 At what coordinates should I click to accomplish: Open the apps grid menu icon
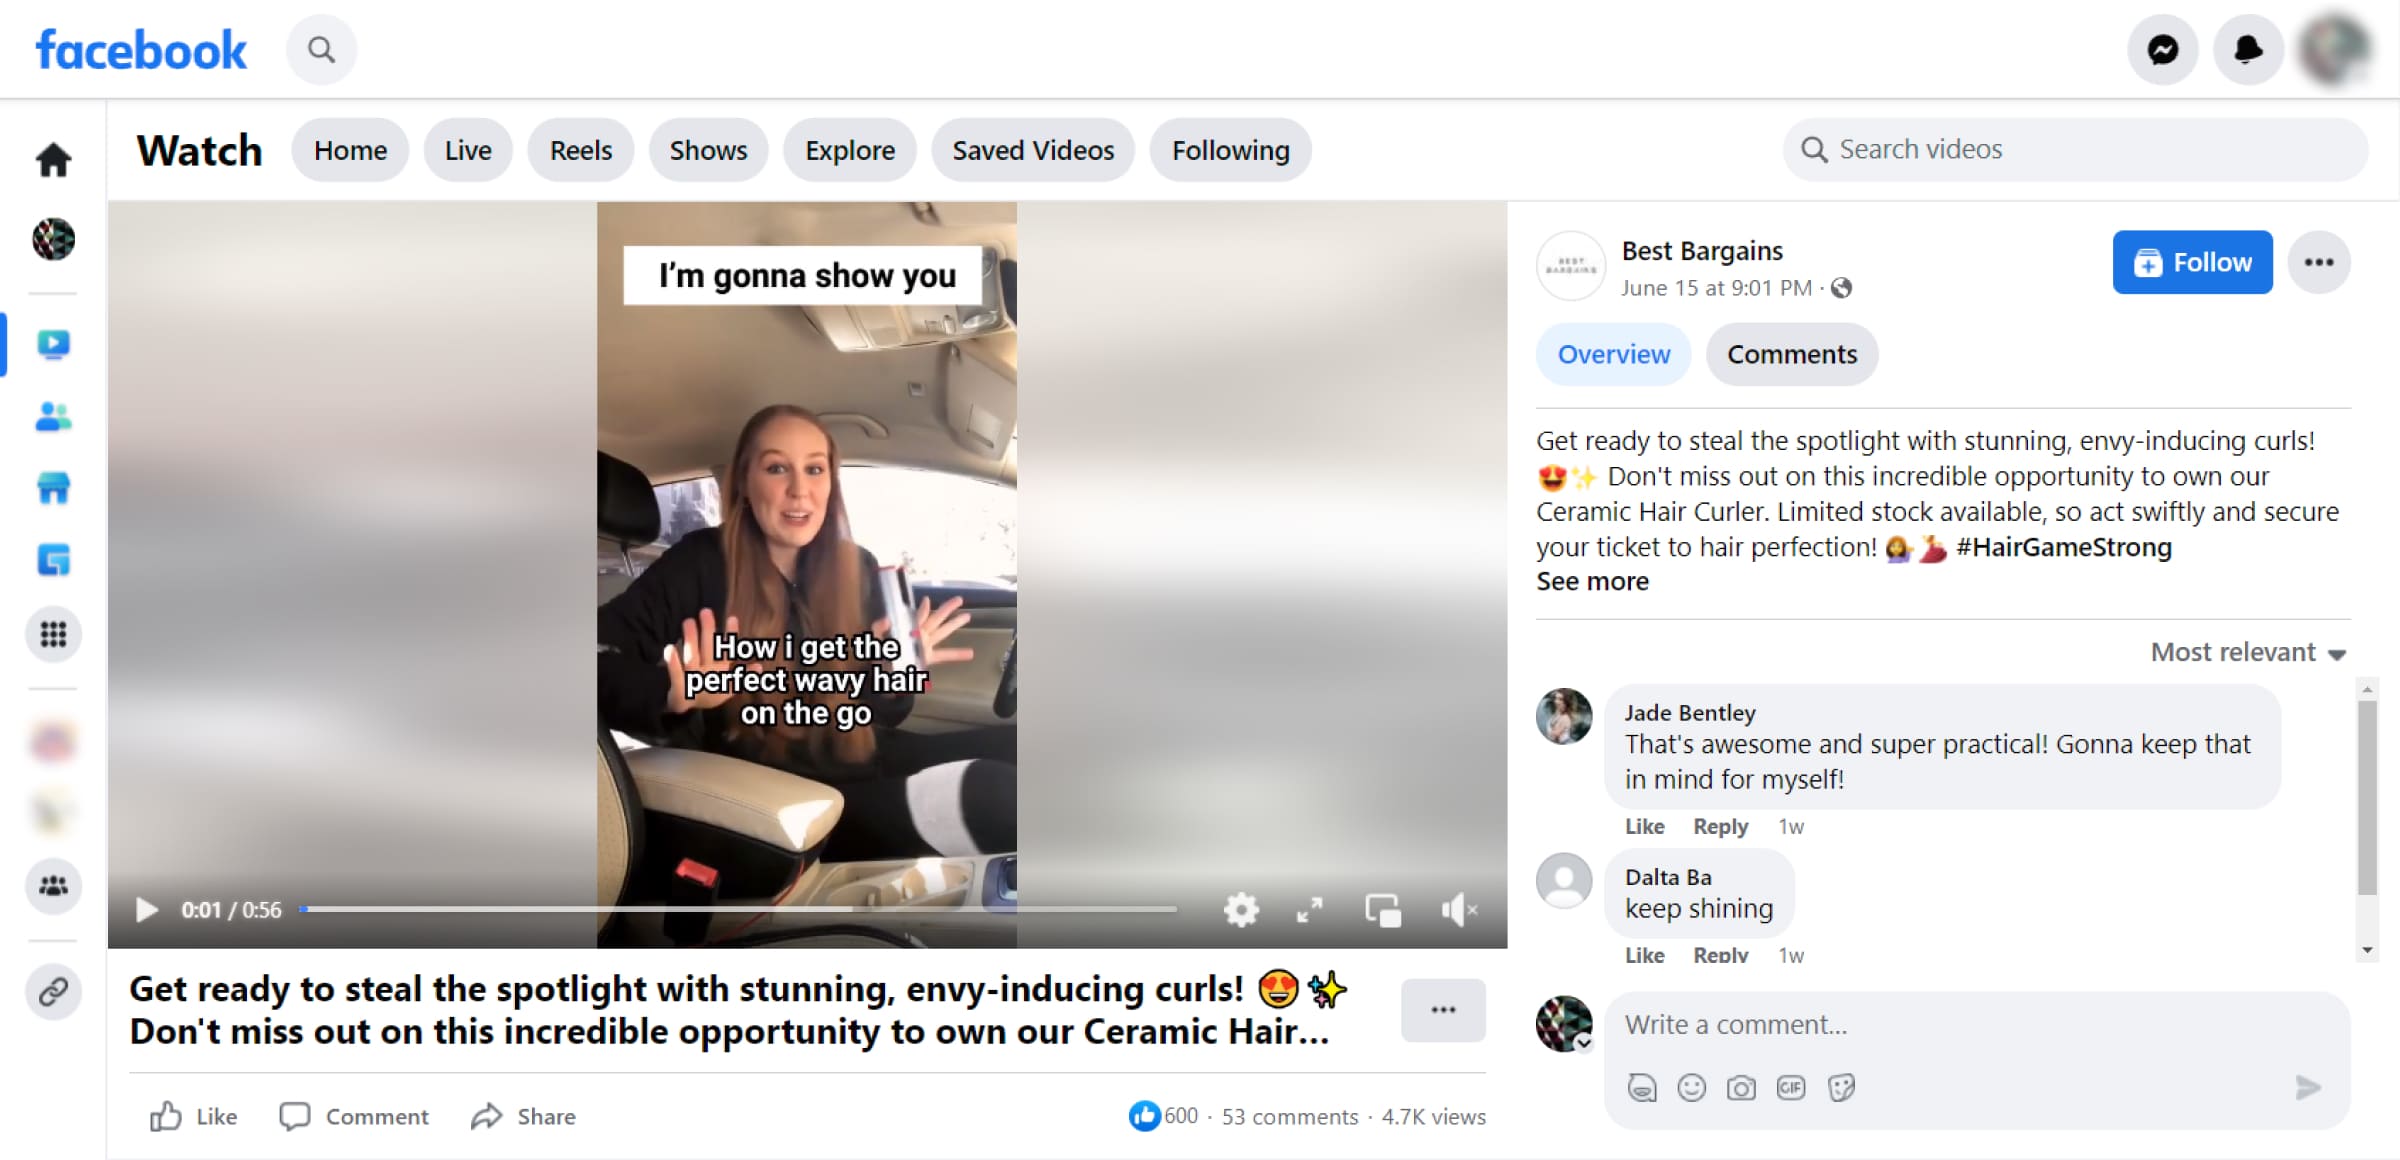(53, 634)
